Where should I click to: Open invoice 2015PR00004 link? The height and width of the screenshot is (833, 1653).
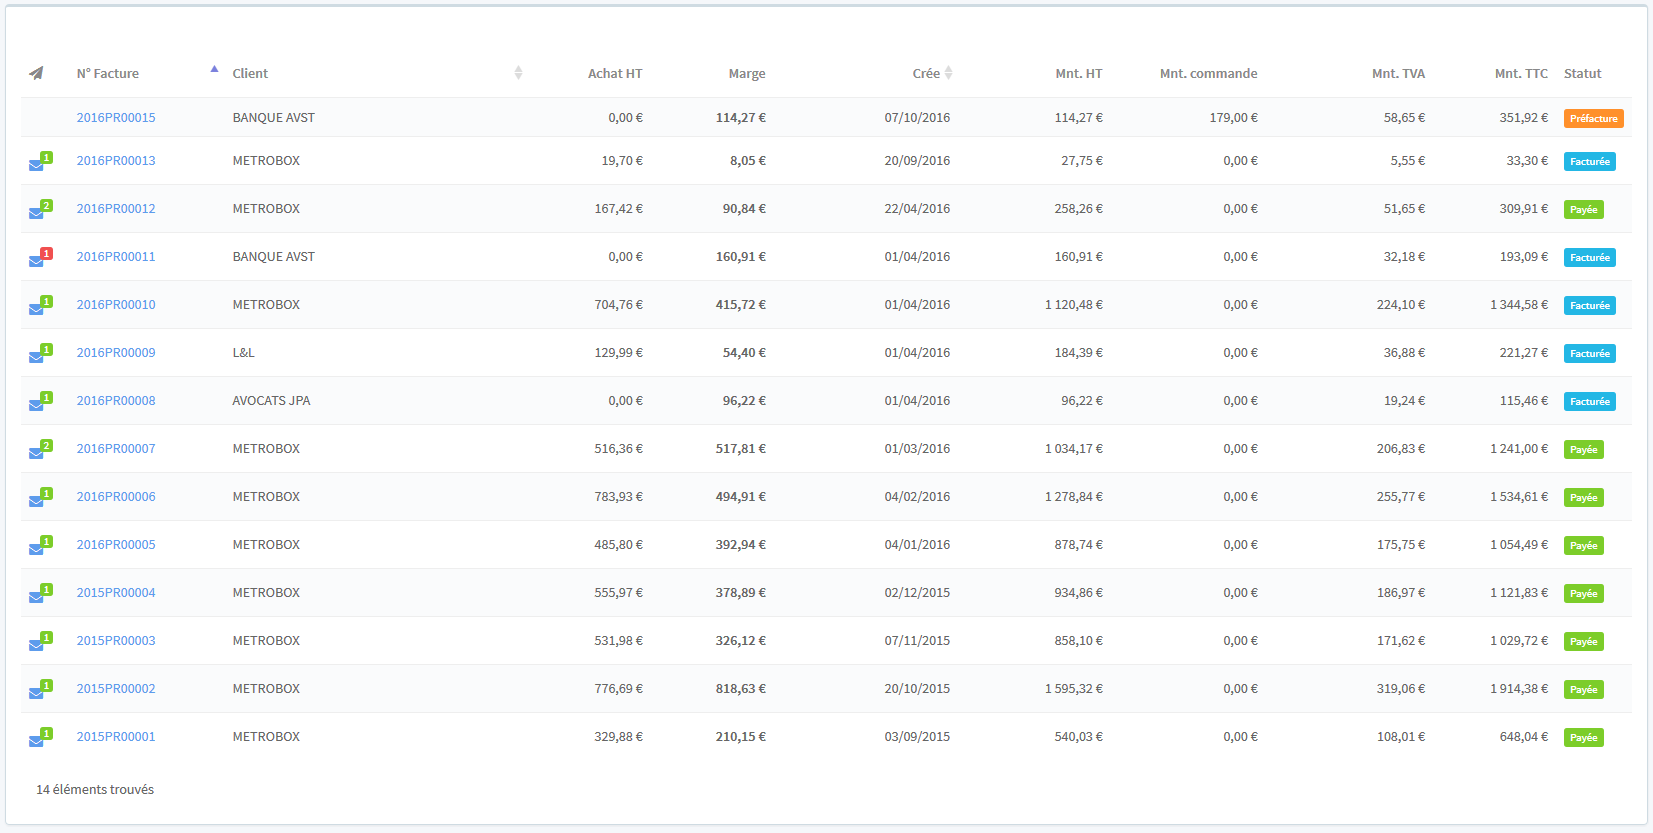point(116,592)
